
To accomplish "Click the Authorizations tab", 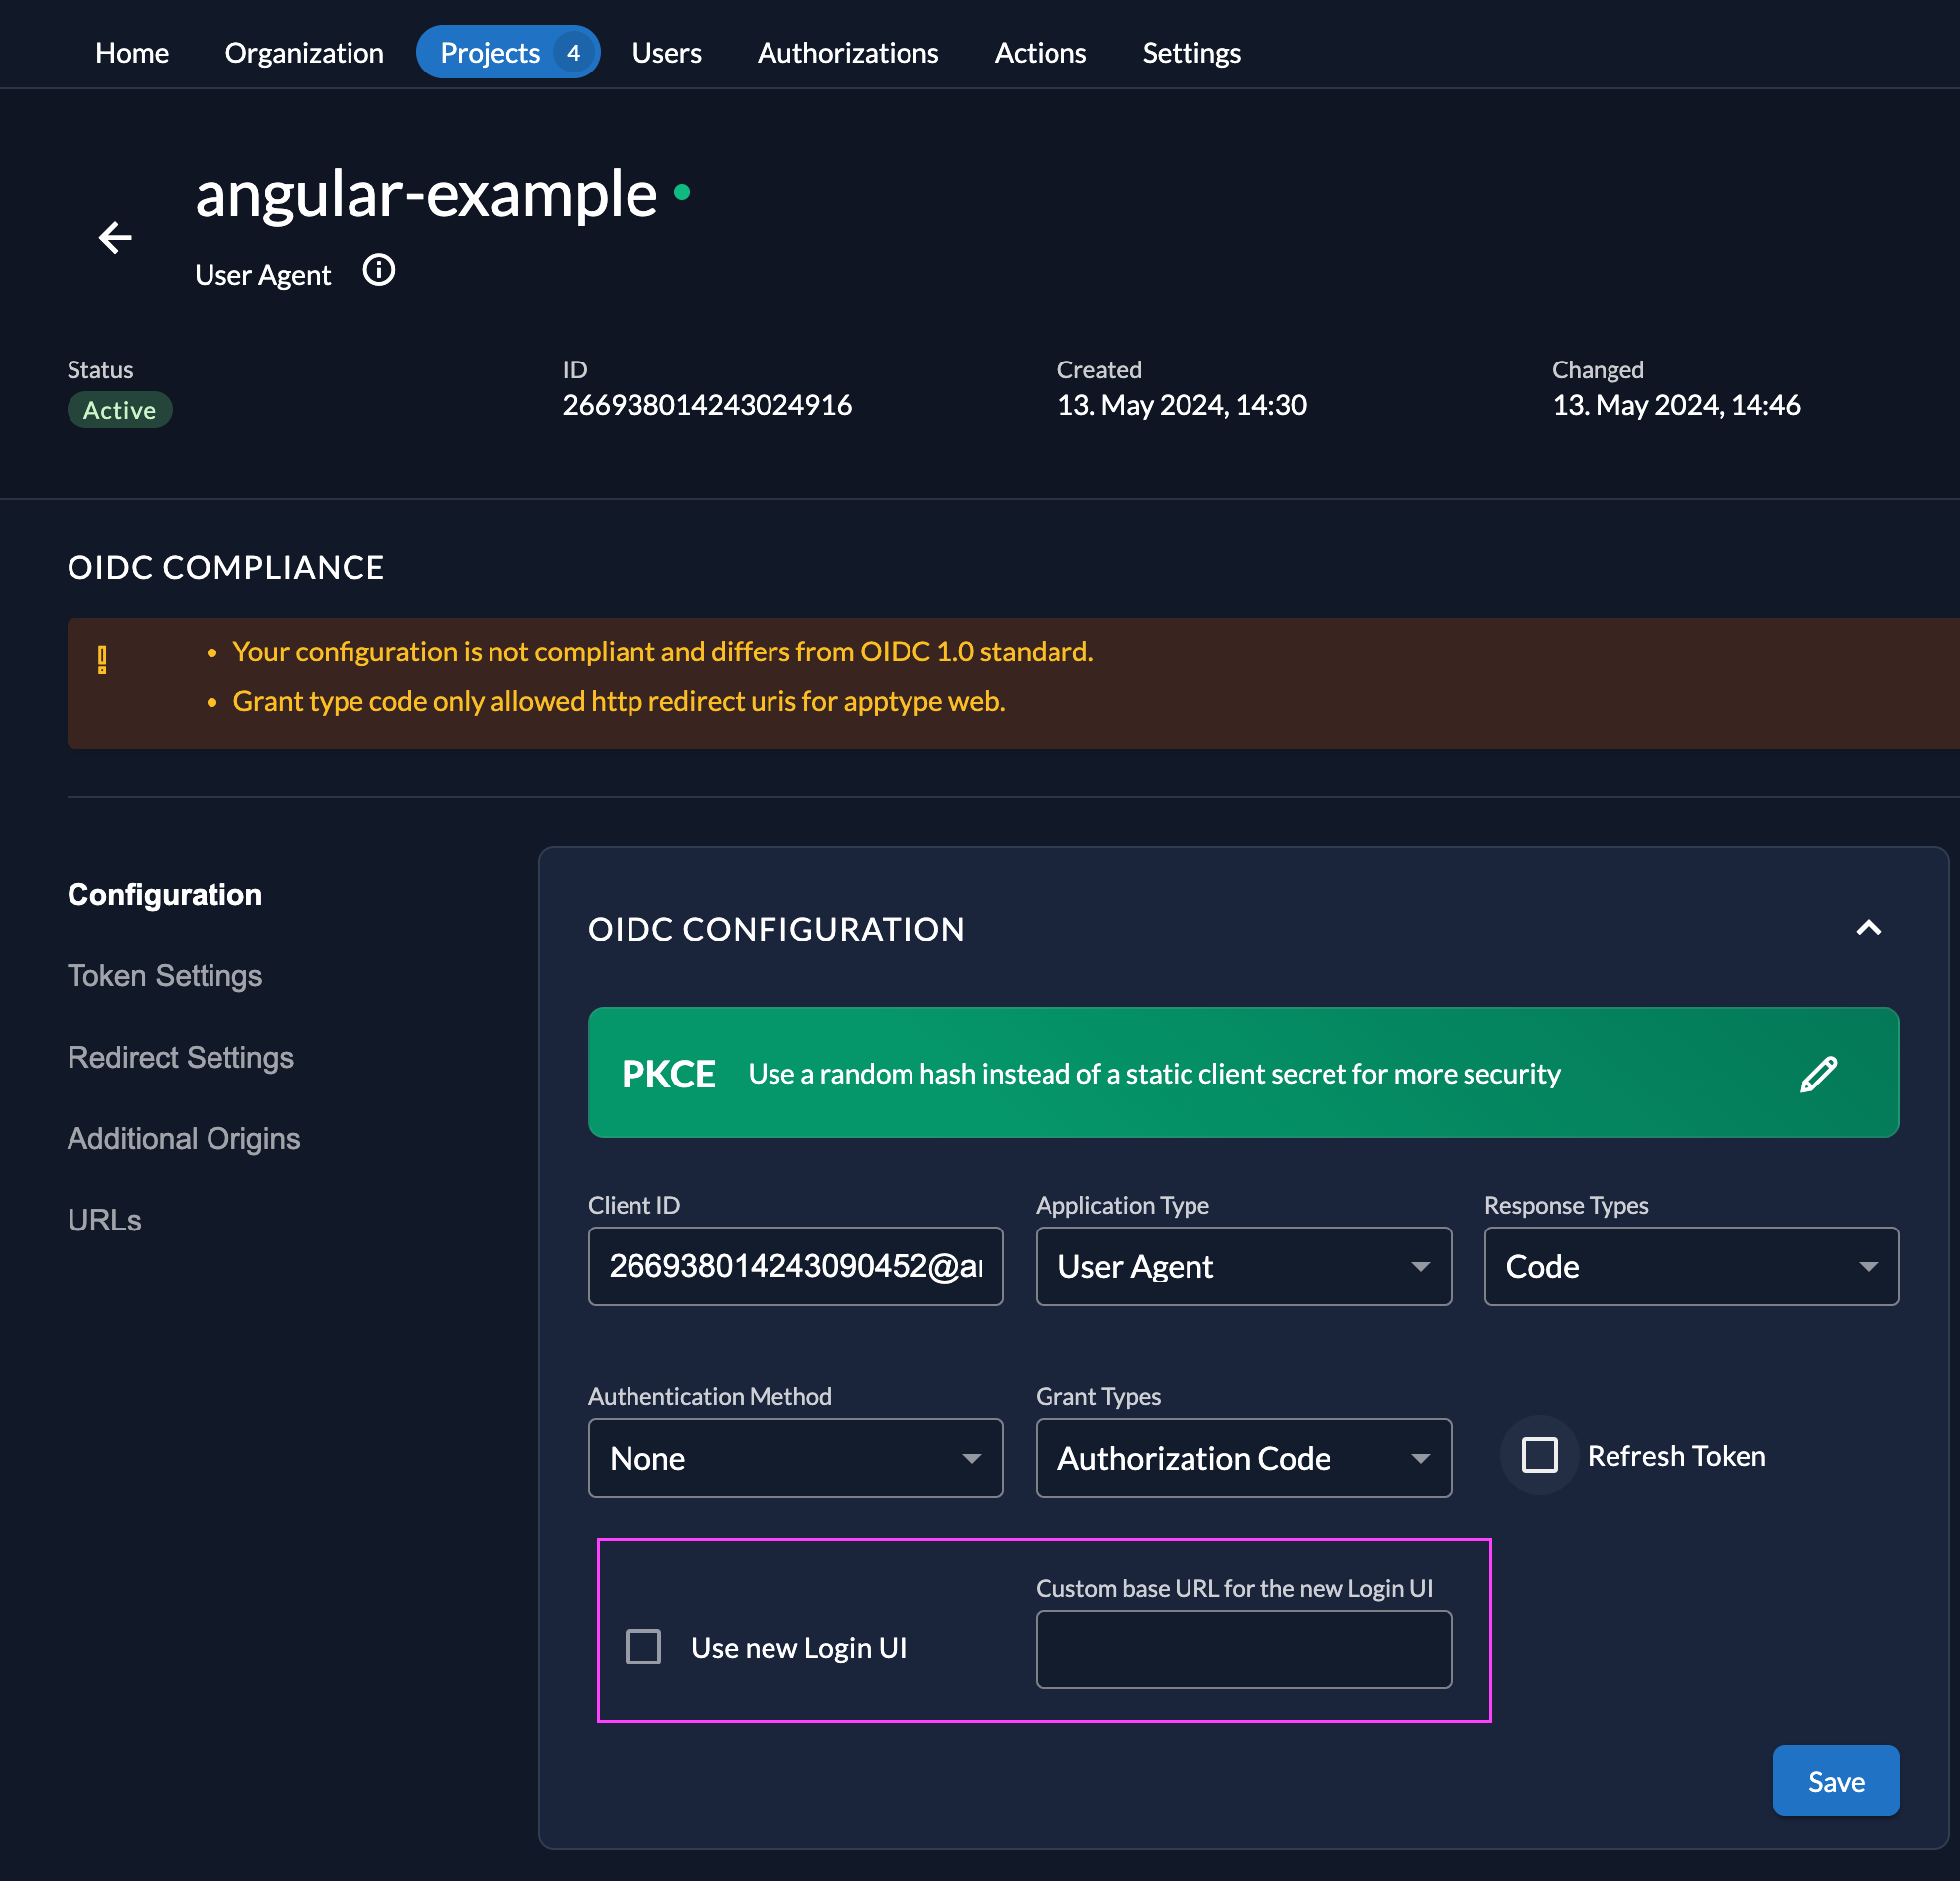I will click(x=847, y=51).
